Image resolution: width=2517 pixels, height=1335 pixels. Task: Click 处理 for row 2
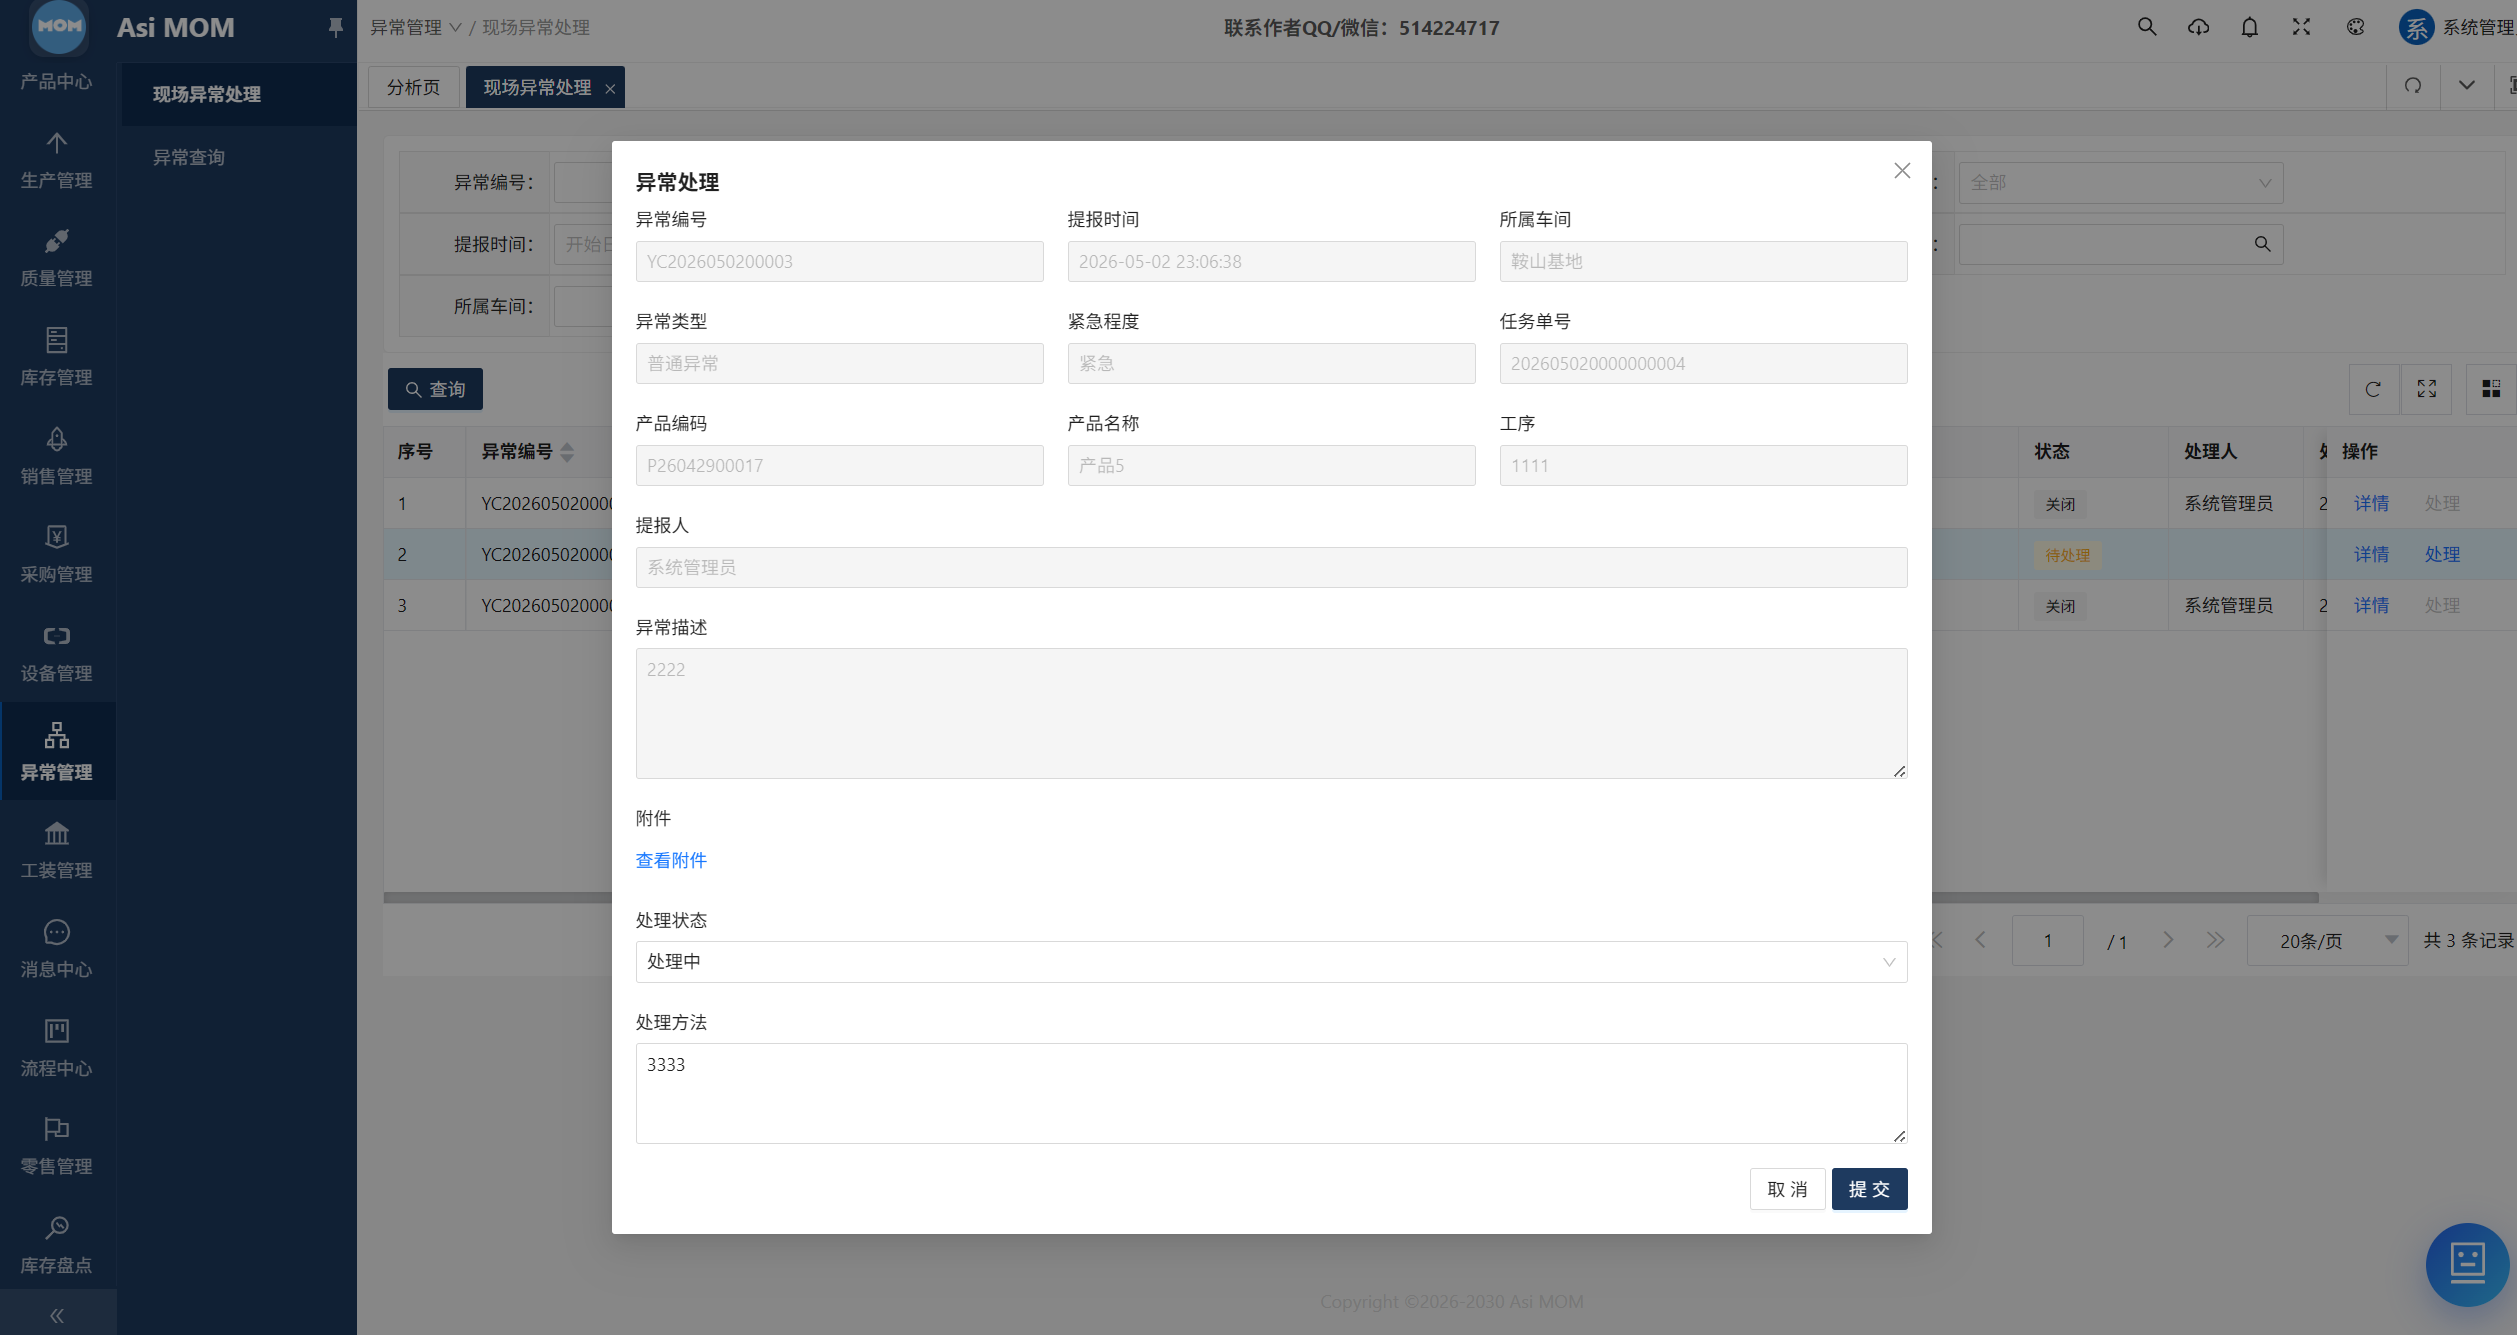pyautogui.click(x=2442, y=554)
